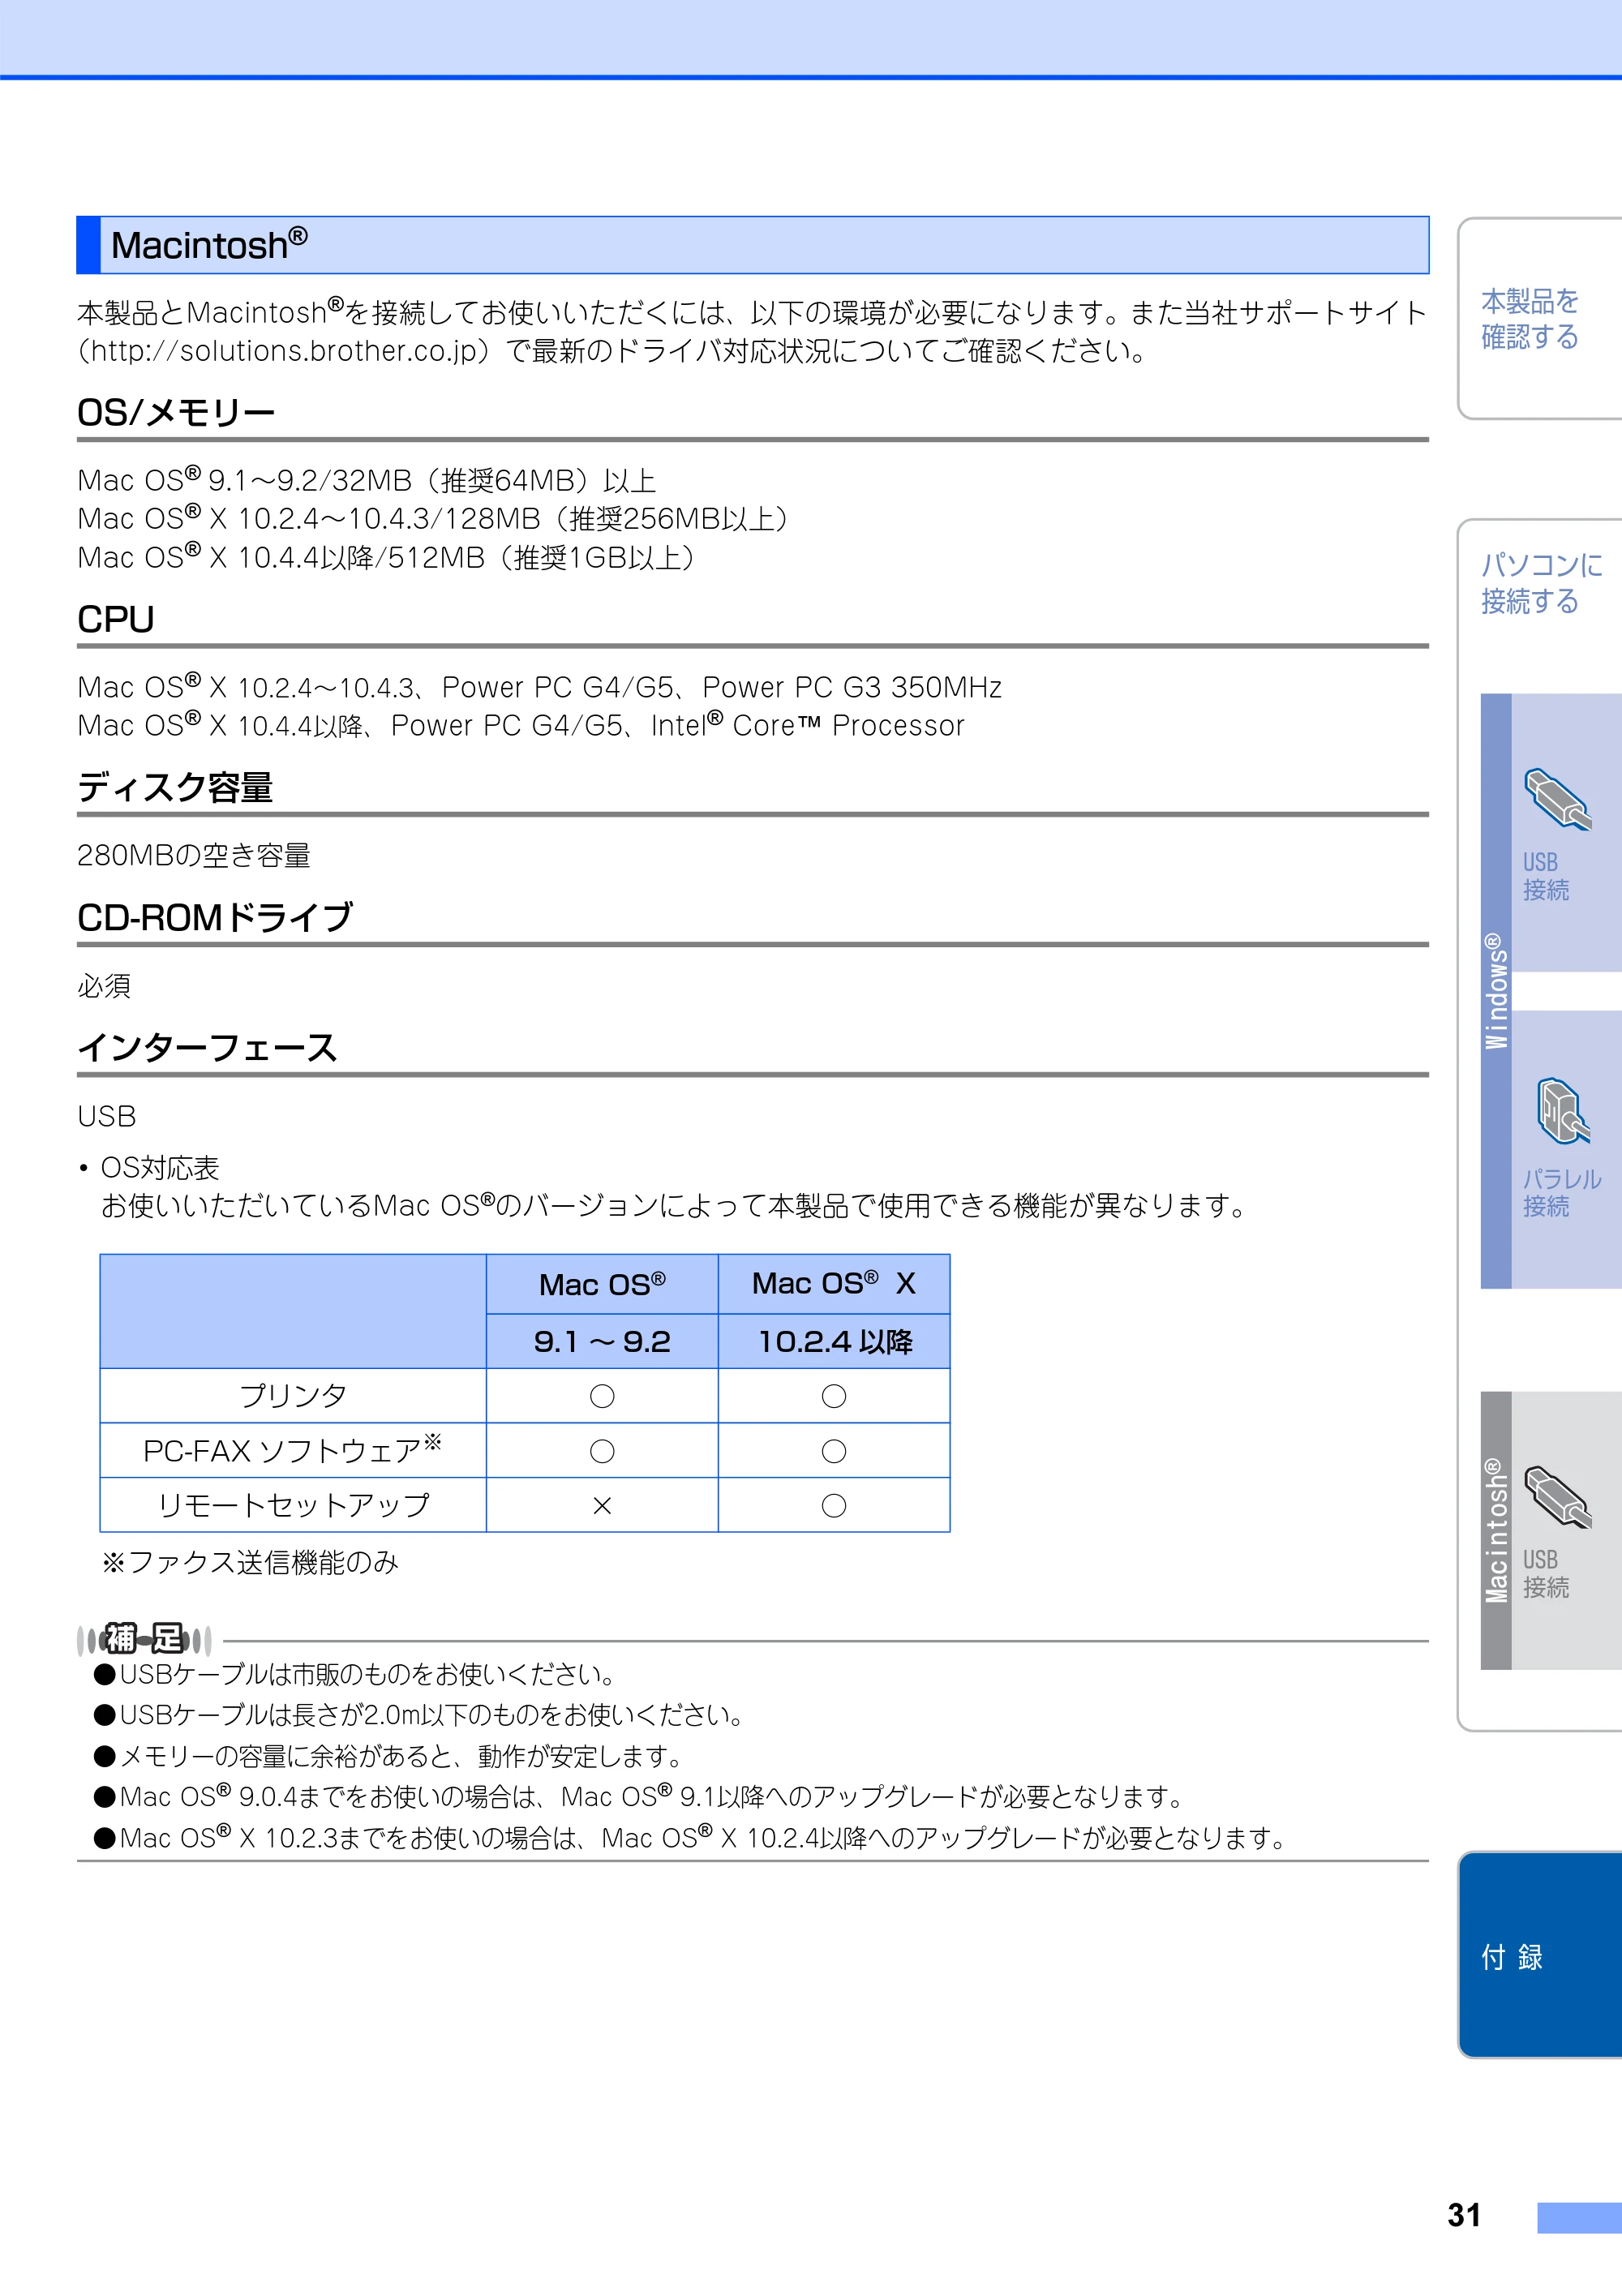Select the vertical Windows® tab strip
Image resolution: width=1622 pixels, height=2296 pixels.
(x=1496, y=991)
